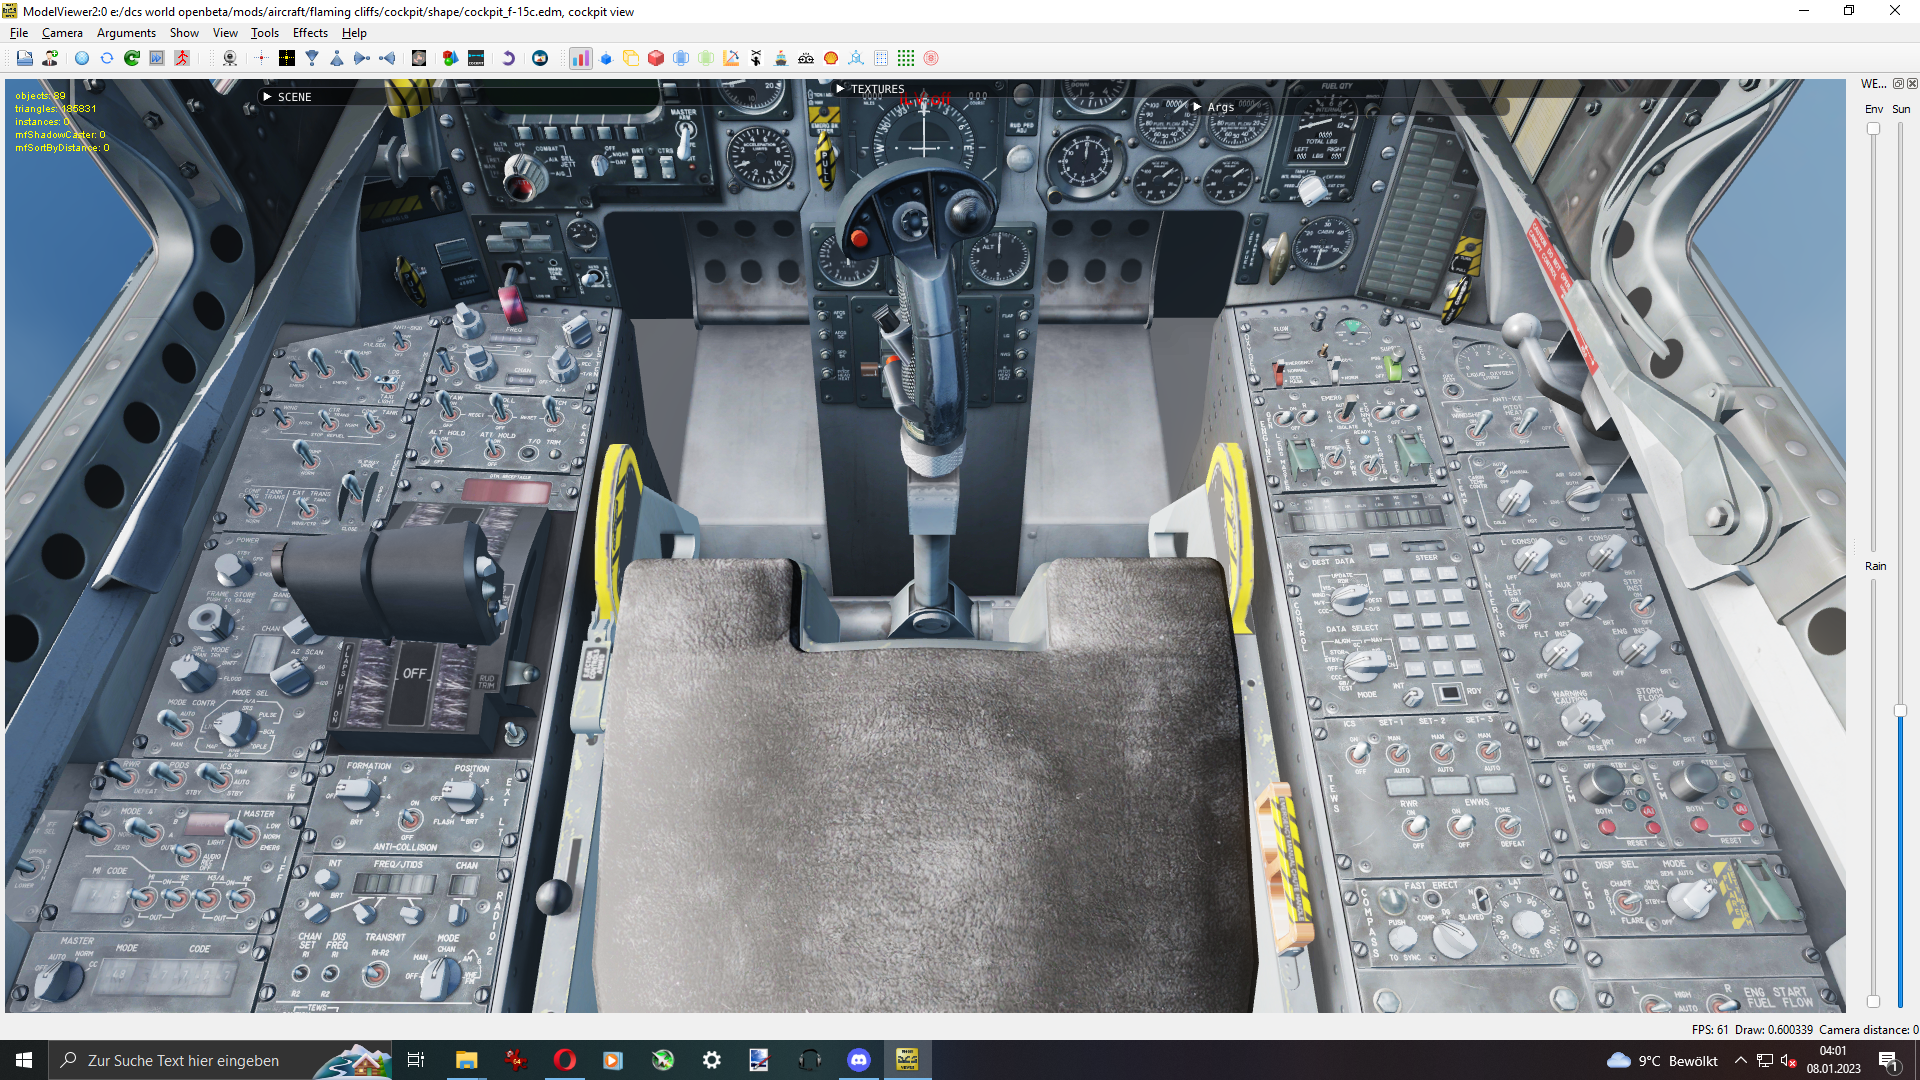Toggle the yellow wireframe box icon
This screenshot has height=1080, width=1920.
pos(631,58)
